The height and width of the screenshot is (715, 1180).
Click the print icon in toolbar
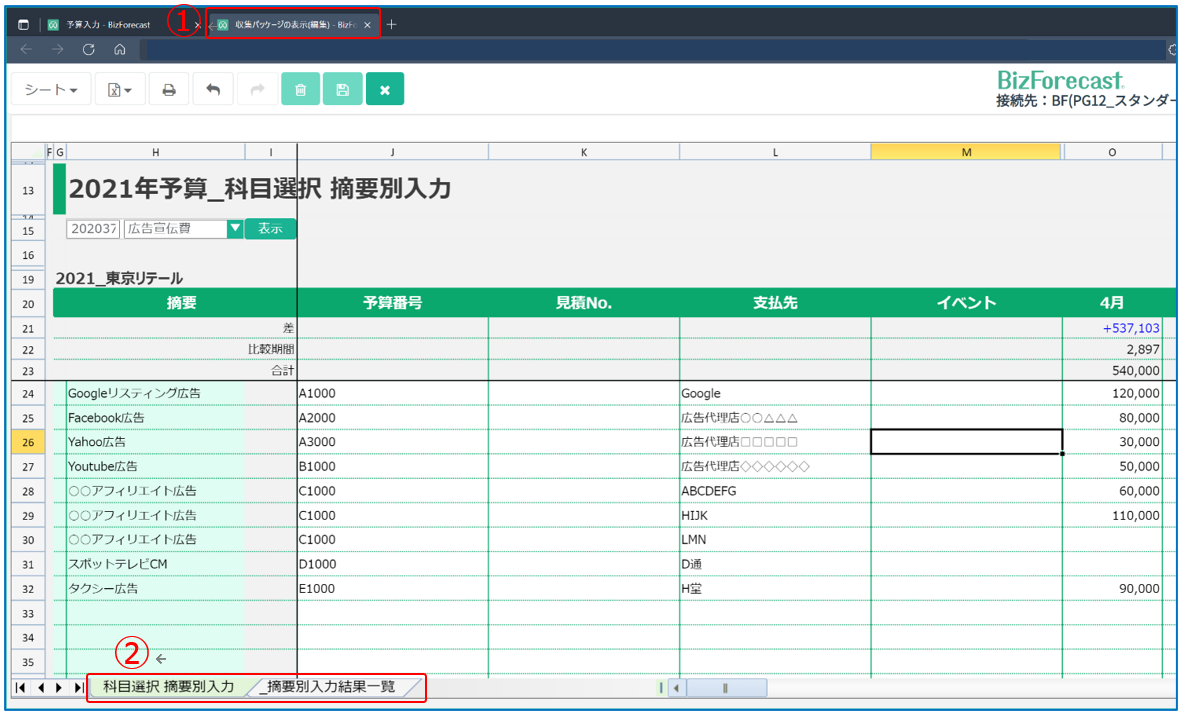click(169, 90)
